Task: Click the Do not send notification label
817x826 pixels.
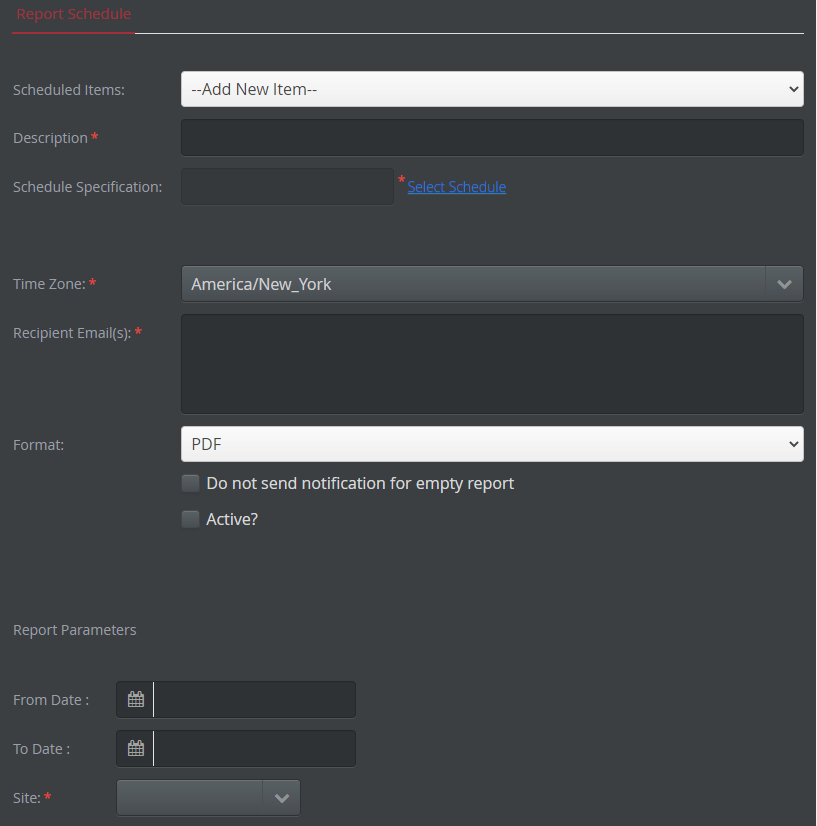Action: point(360,484)
